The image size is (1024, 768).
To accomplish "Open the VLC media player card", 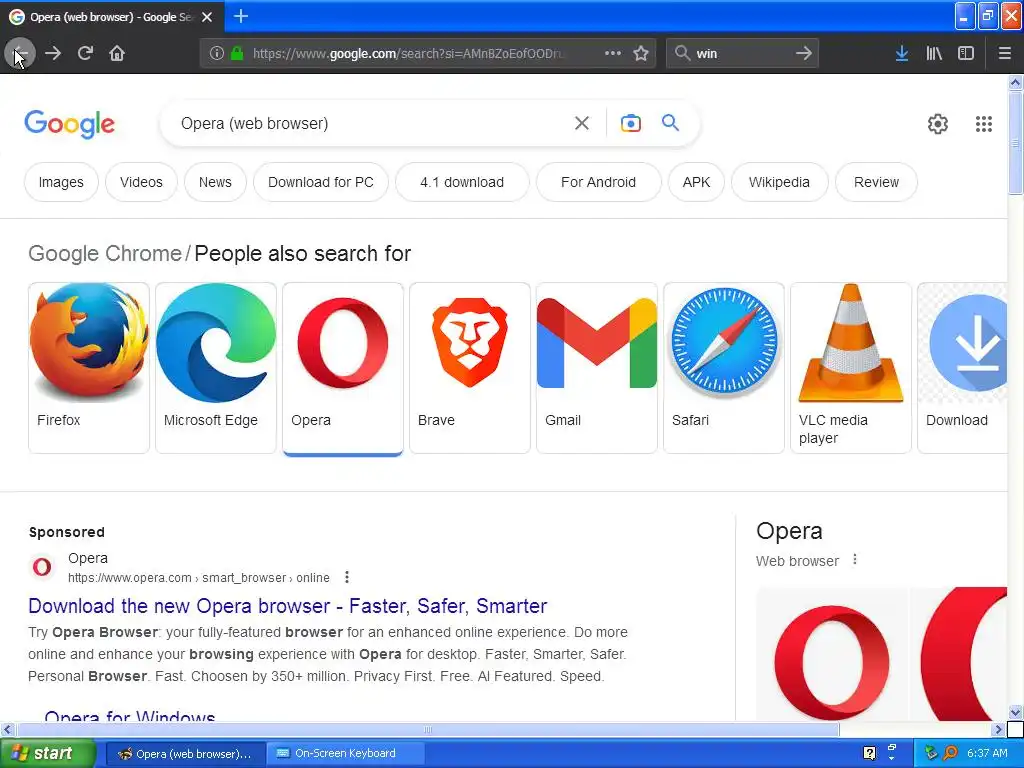I will [x=850, y=368].
